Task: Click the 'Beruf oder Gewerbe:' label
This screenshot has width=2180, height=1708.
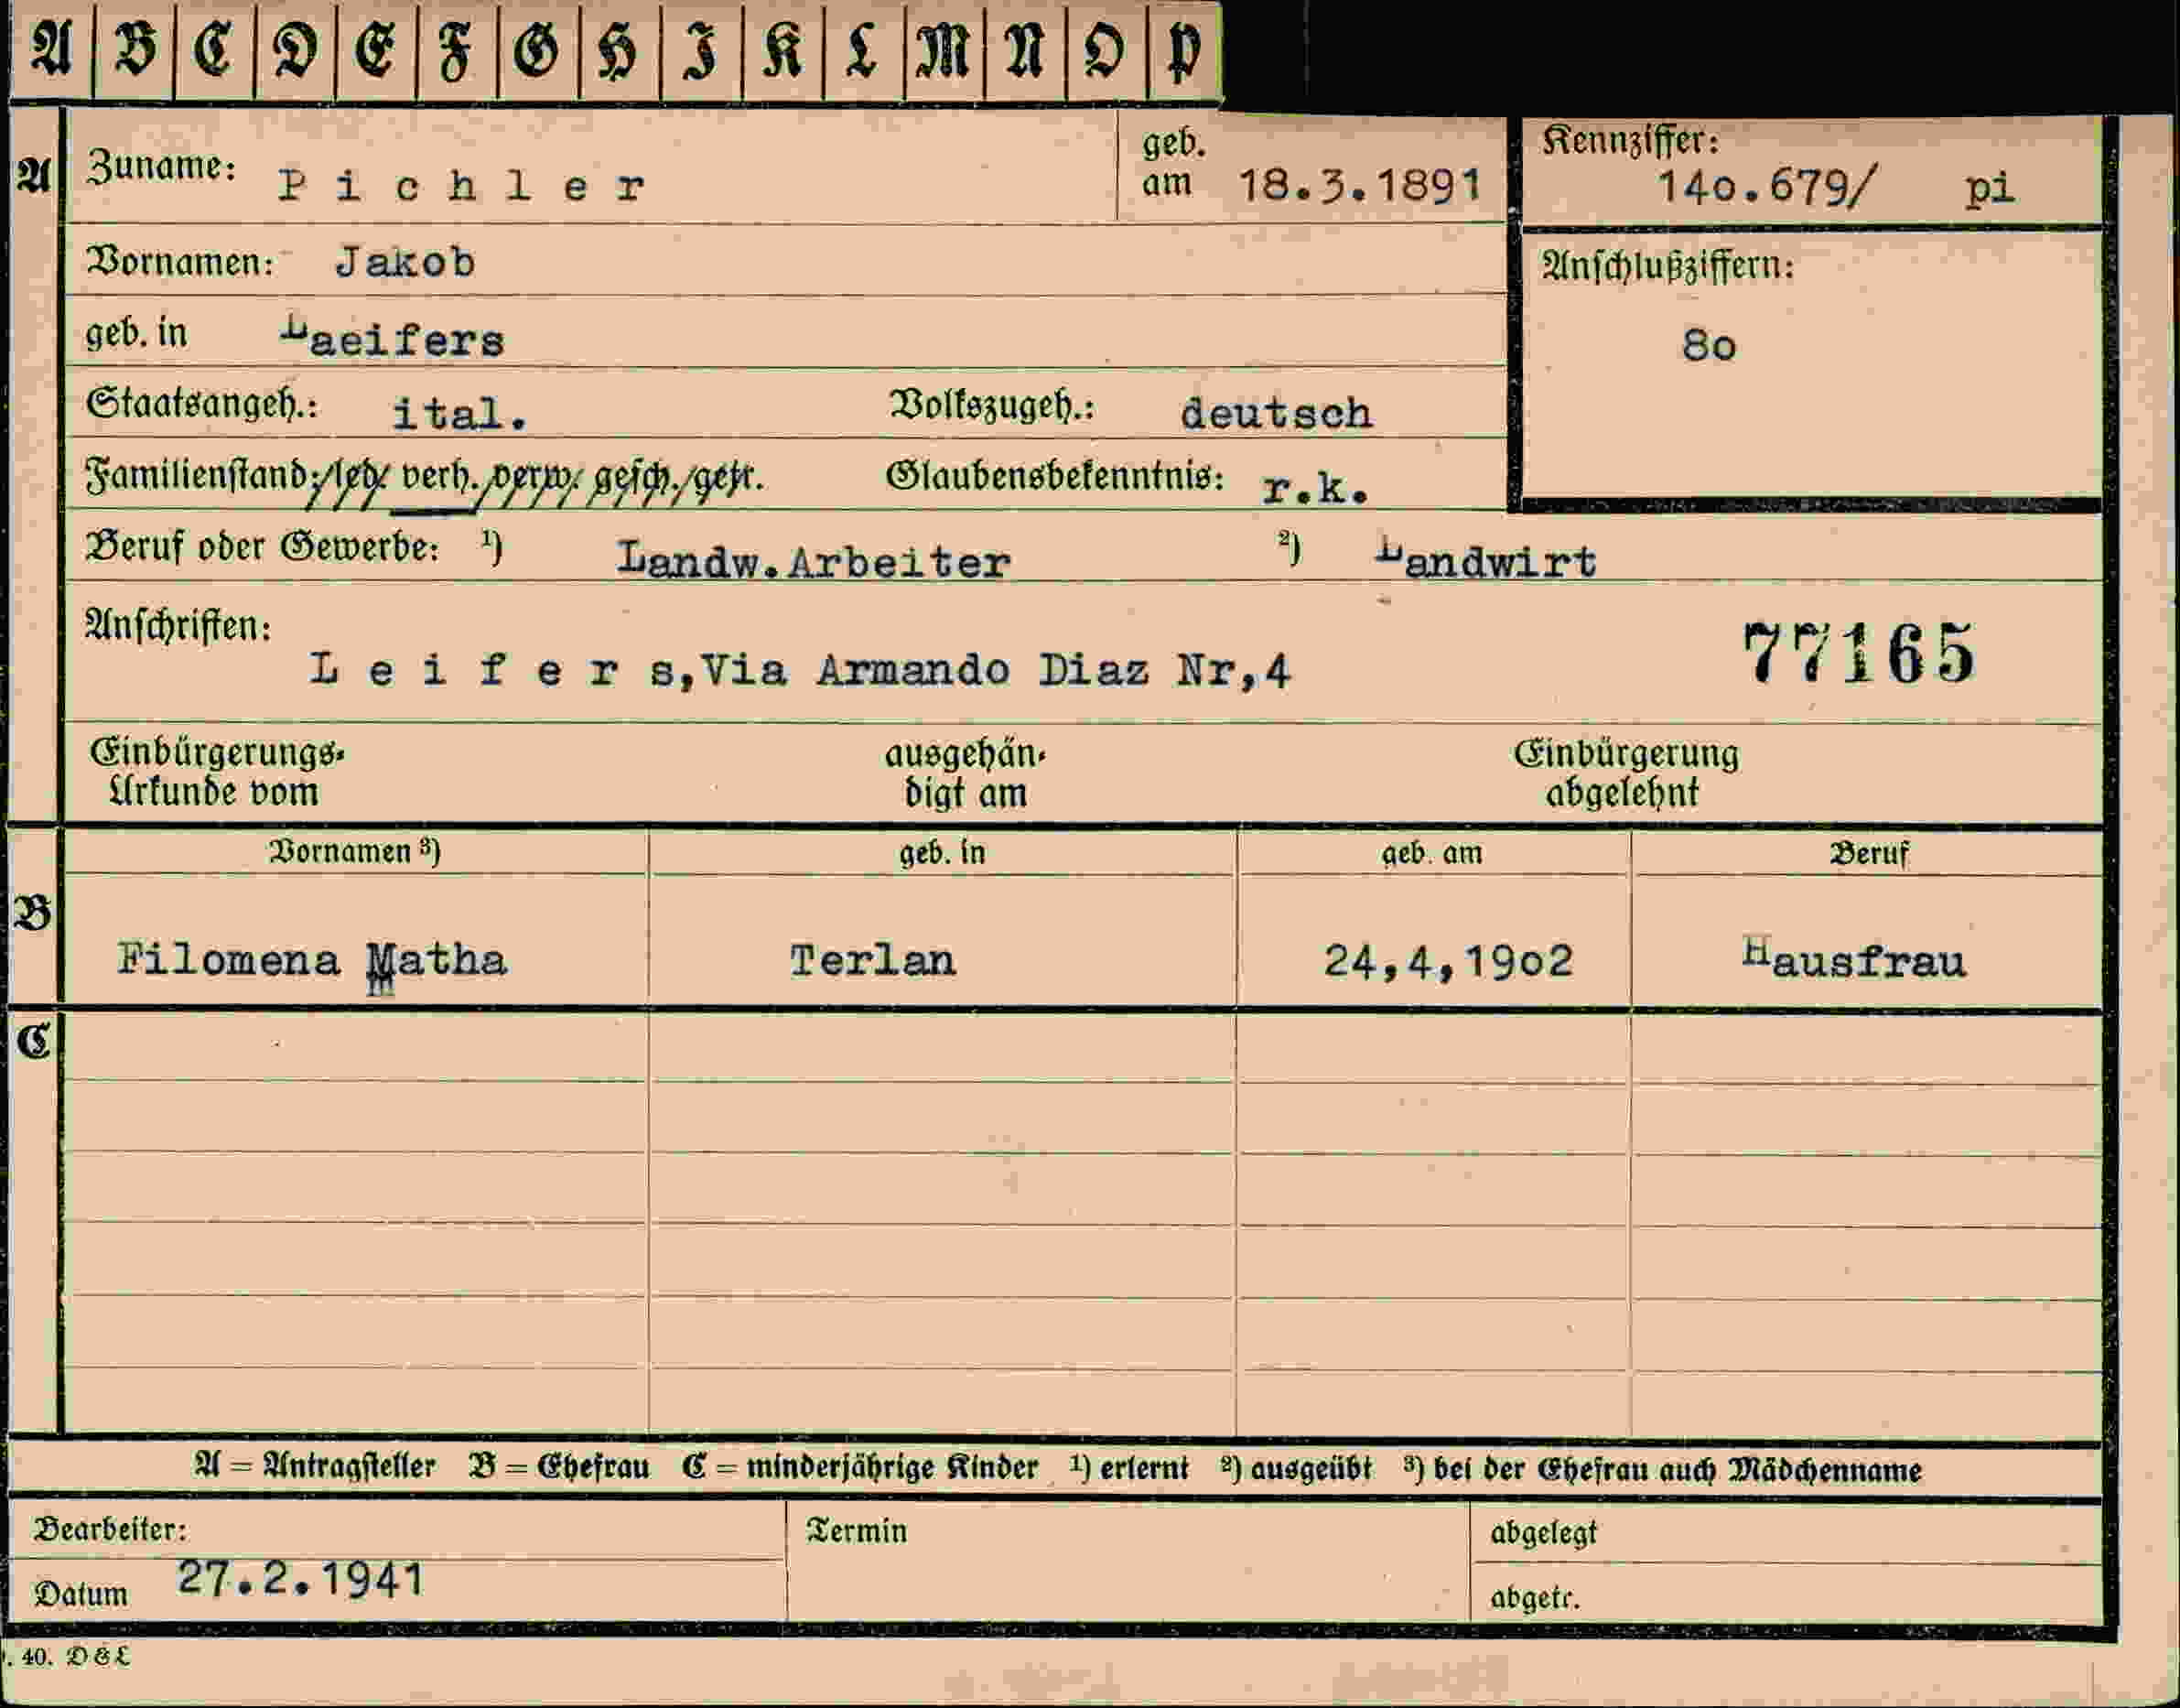Action: pos(262,547)
